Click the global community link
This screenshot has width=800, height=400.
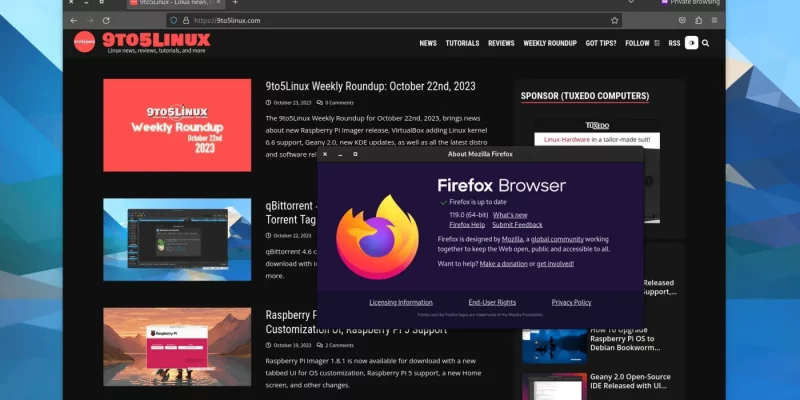click(x=557, y=239)
